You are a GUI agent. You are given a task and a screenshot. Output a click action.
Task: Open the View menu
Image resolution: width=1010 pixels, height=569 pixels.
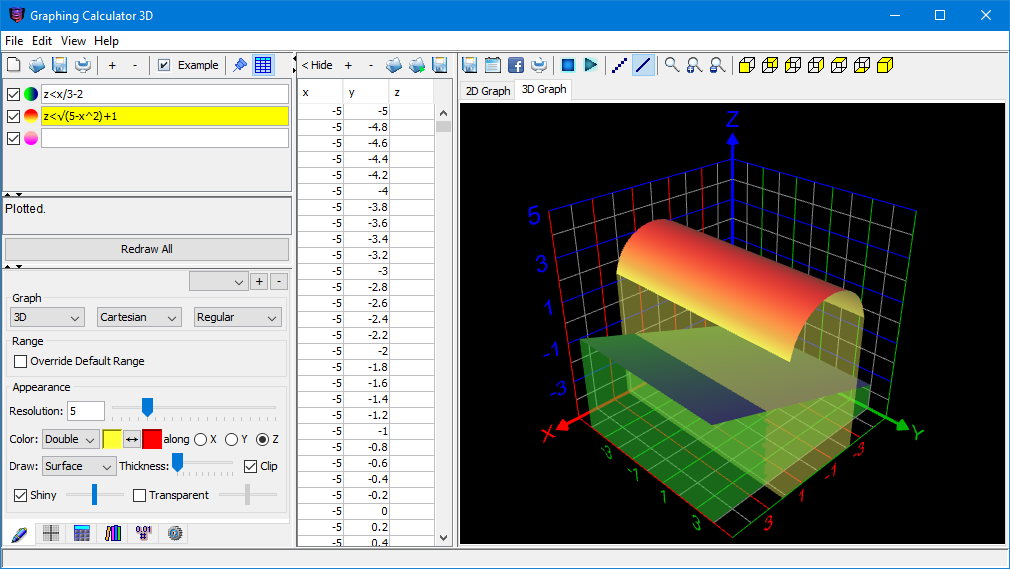click(73, 41)
